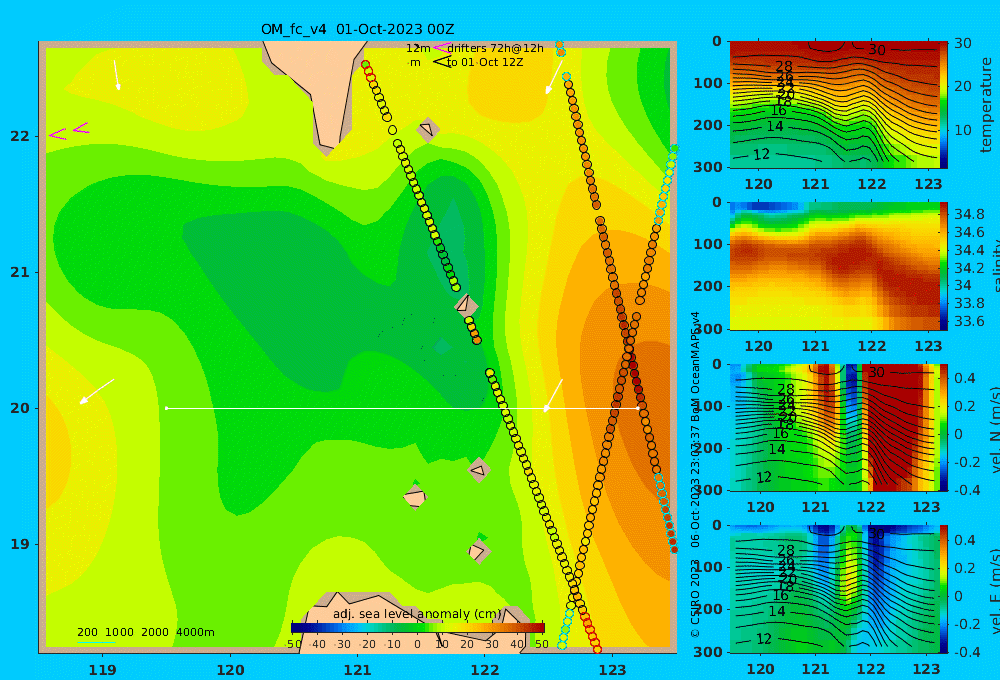
Task: Click the '12' contour label in the temperature panel
Action: (761, 154)
